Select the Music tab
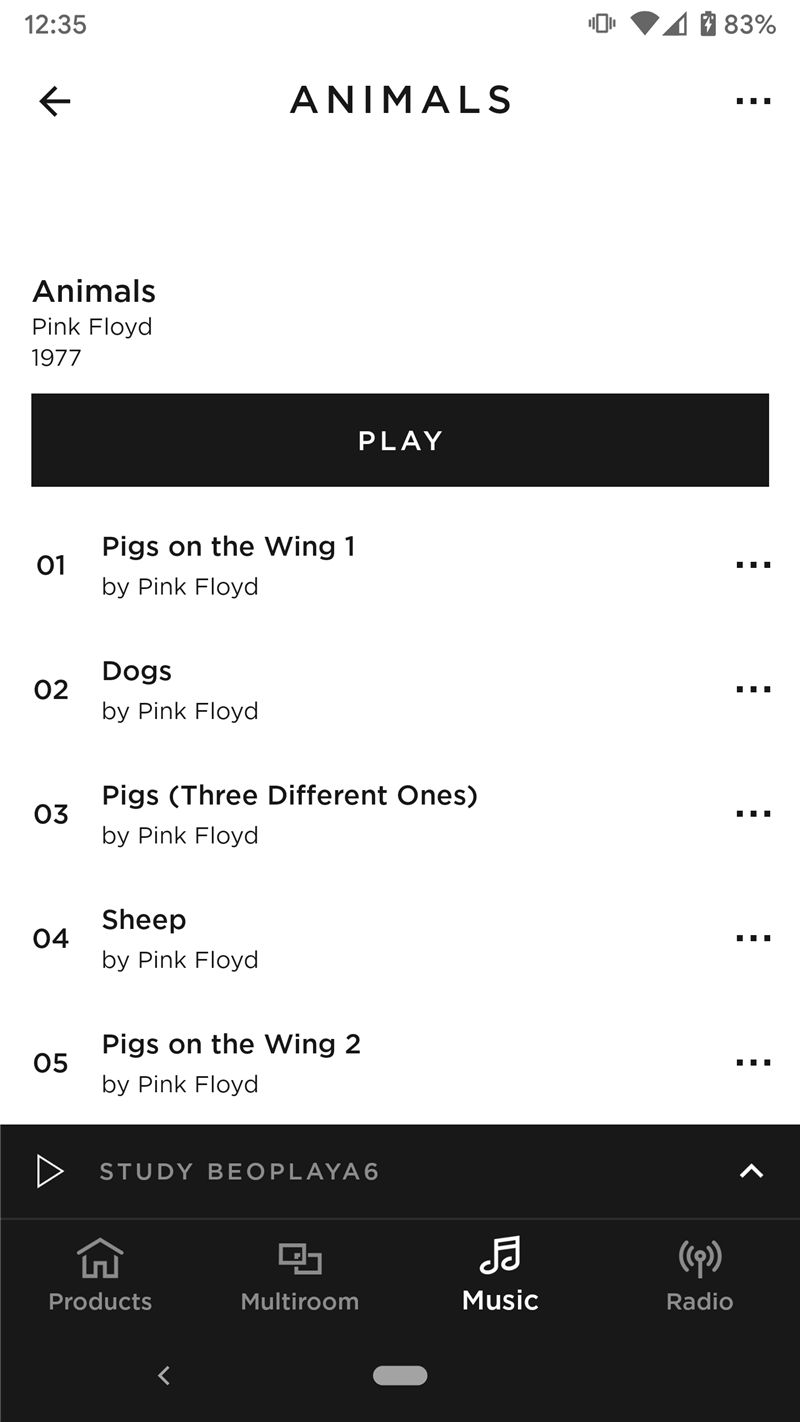The height and width of the screenshot is (1422, 800). pos(500,1274)
